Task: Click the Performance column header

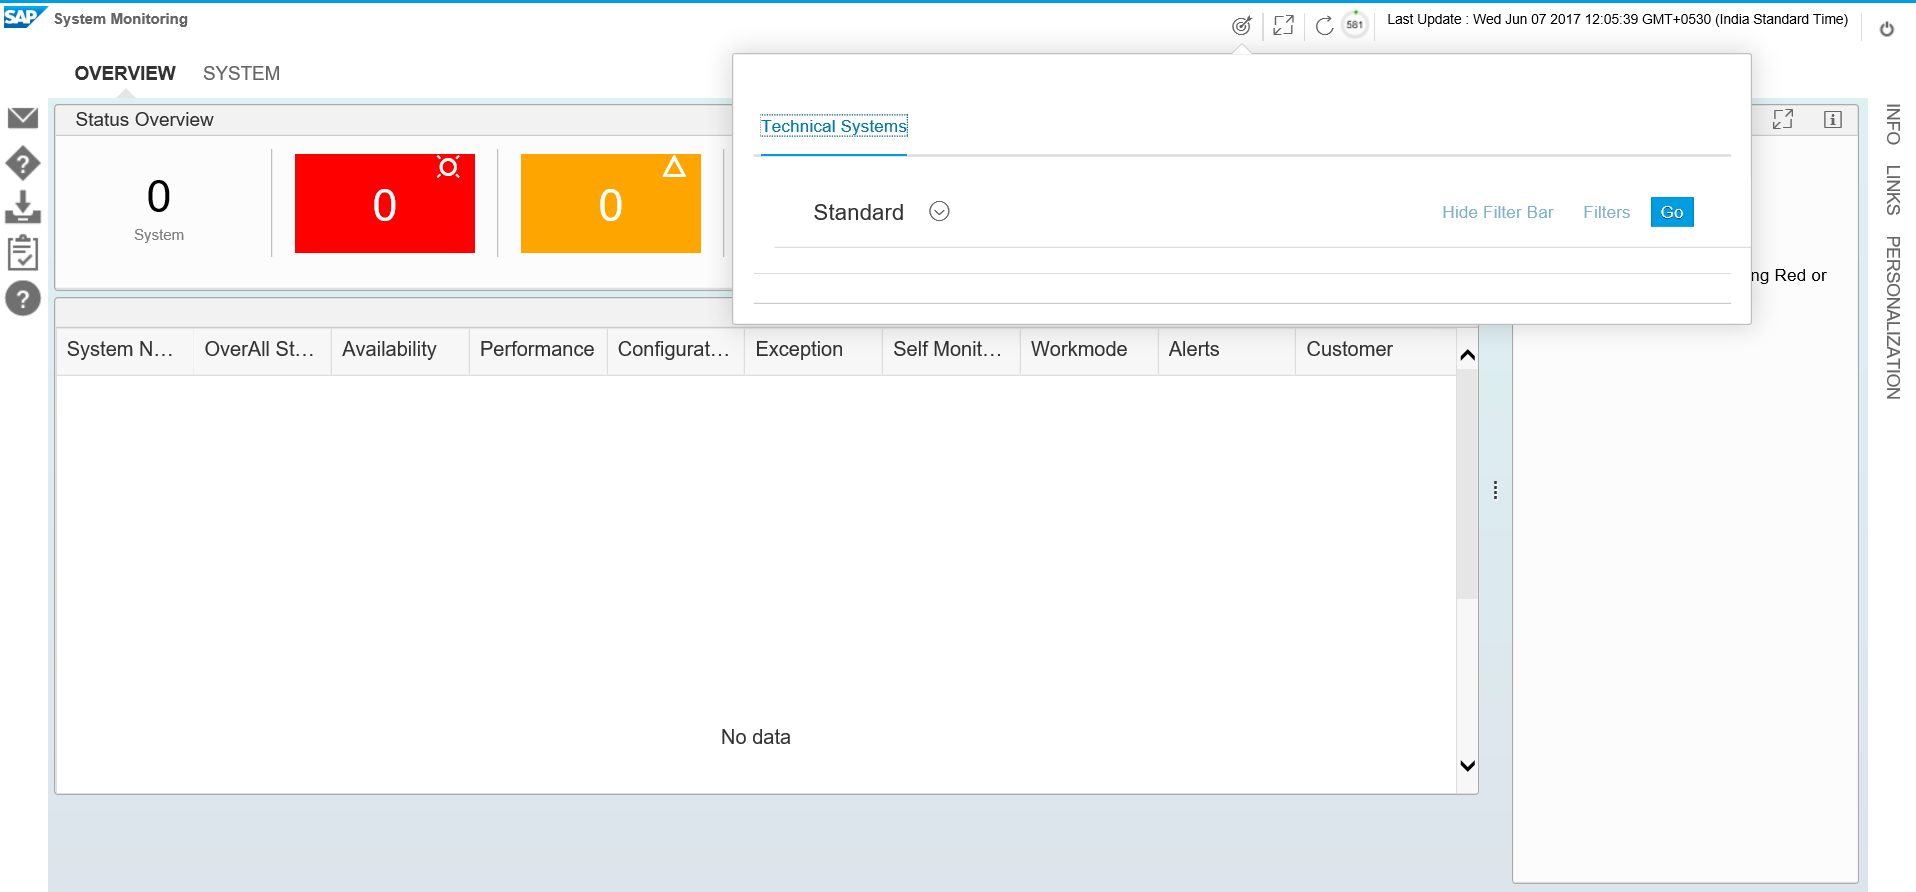Action: click(x=538, y=349)
